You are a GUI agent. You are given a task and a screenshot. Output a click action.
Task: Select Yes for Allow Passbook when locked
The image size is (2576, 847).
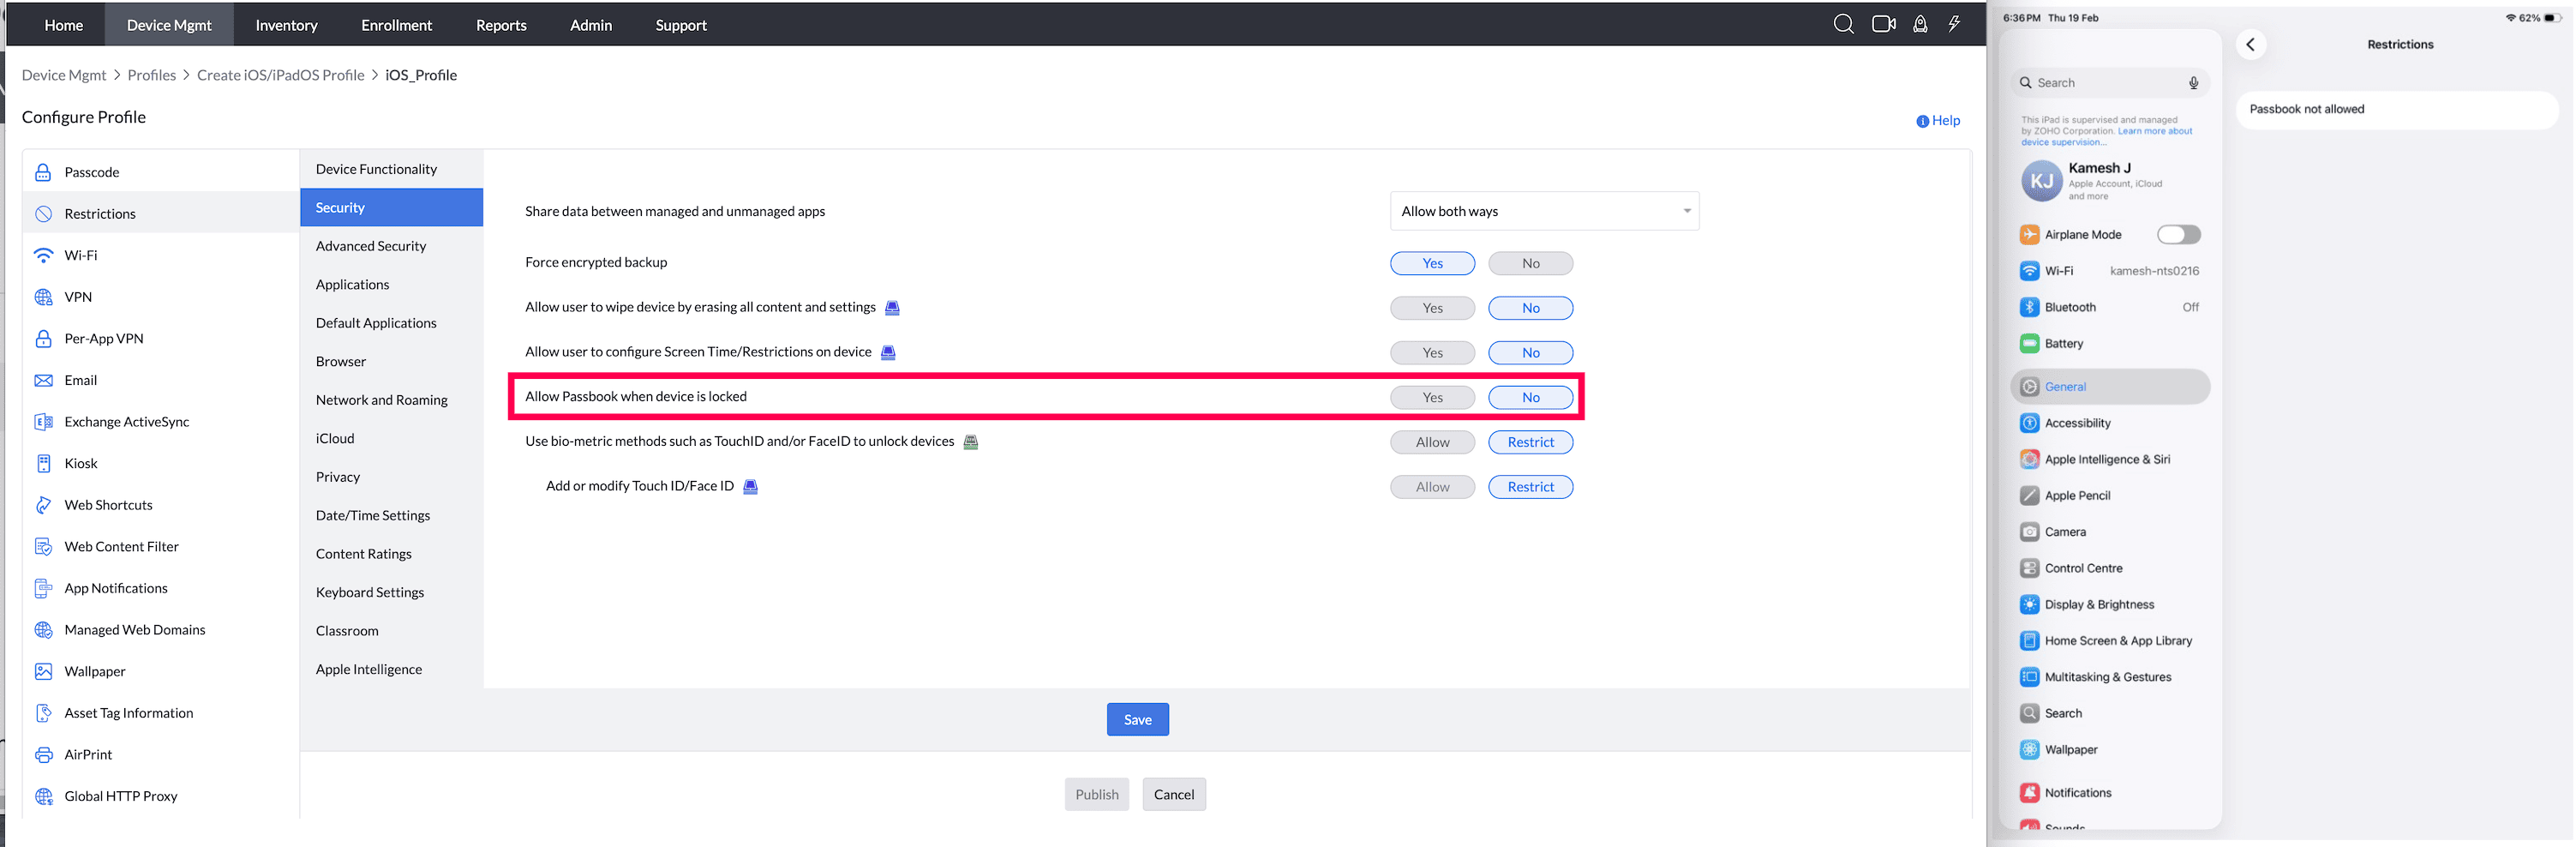coord(1432,397)
